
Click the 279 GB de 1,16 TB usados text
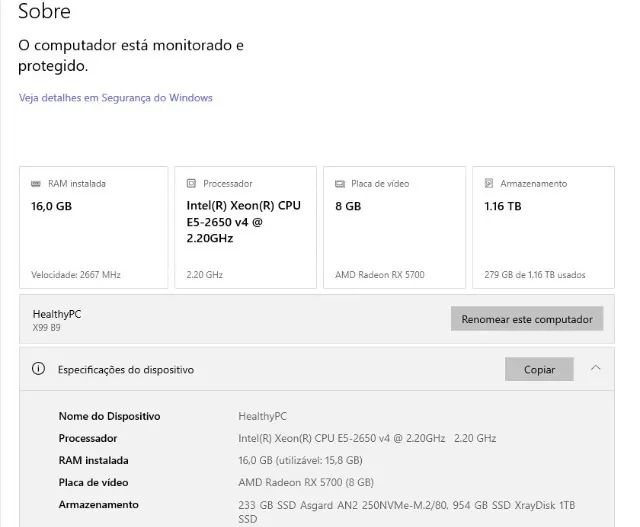[535, 274]
